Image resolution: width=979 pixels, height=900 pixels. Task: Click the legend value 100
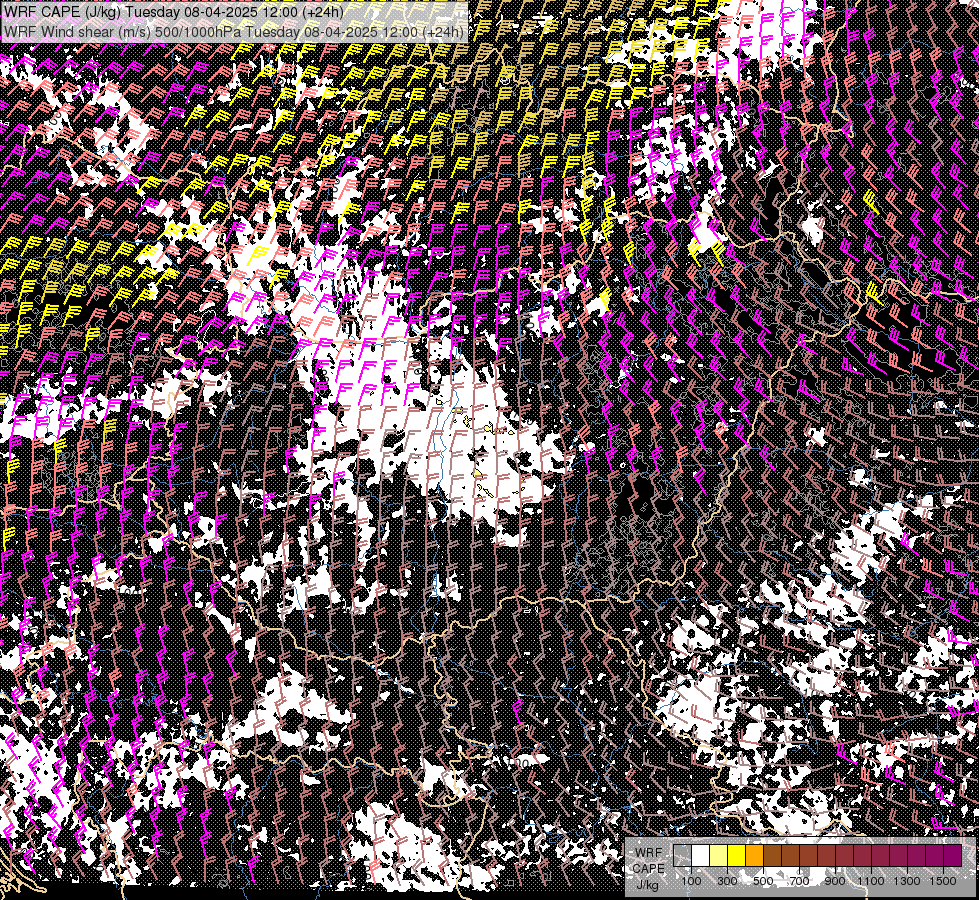[x=691, y=881]
